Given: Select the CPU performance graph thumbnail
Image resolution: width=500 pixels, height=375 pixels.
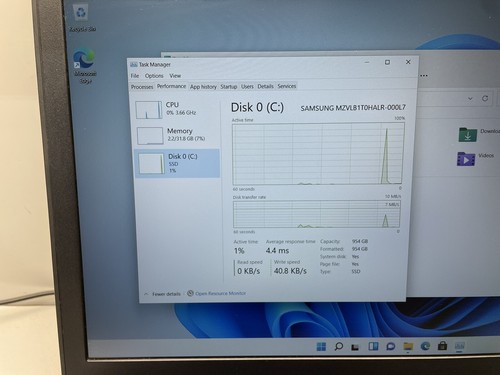Looking at the screenshot, I should click(x=149, y=110).
